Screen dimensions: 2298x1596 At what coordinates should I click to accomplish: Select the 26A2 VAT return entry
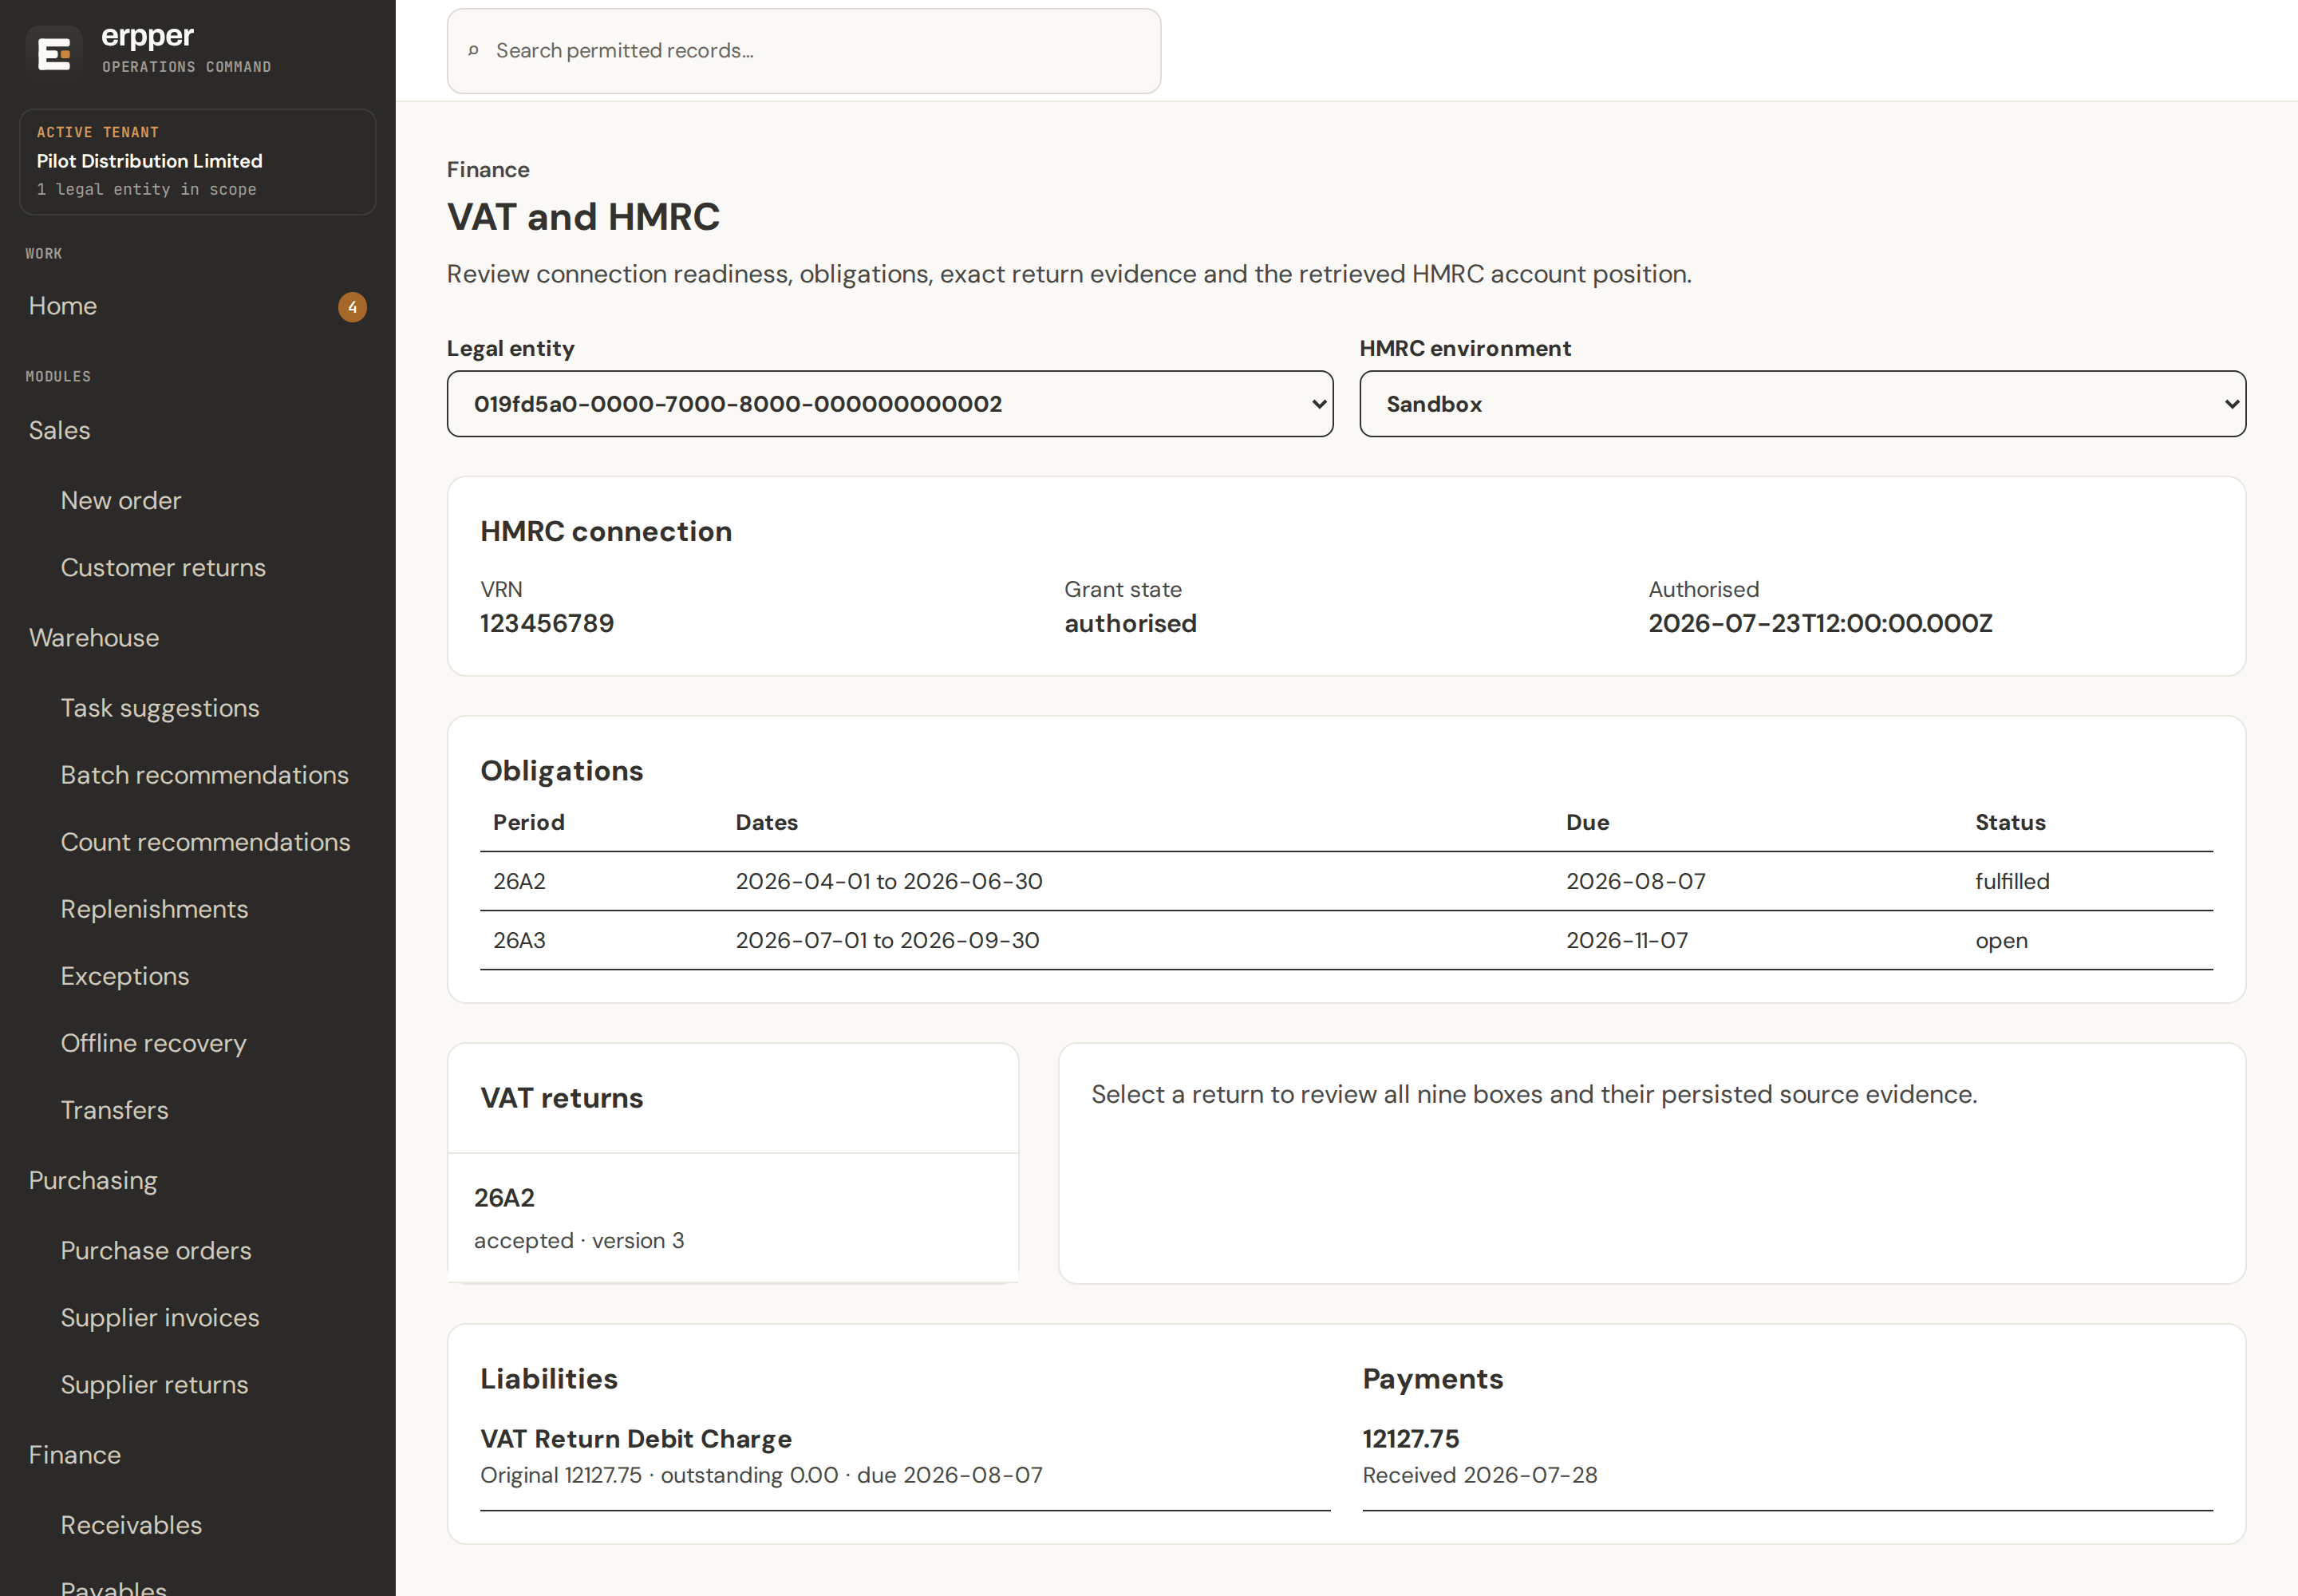tap(733, 1218)
